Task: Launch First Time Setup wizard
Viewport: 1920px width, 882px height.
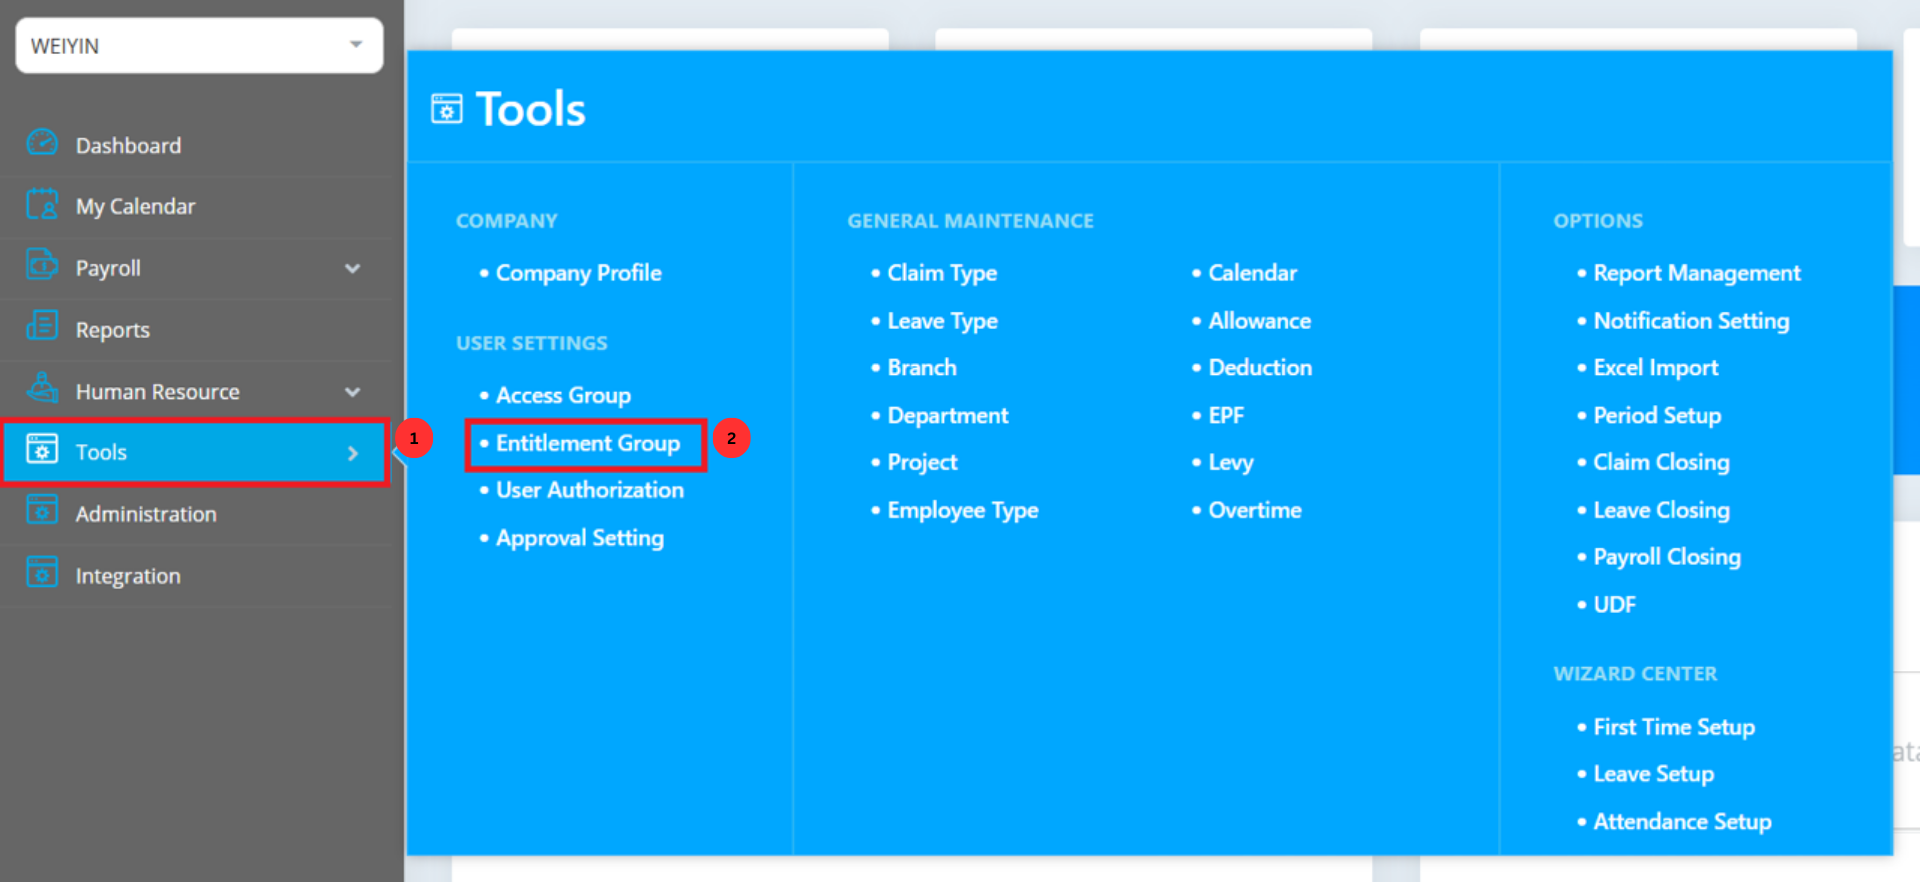Action: pyautogui.click(x=1674, y=727)
